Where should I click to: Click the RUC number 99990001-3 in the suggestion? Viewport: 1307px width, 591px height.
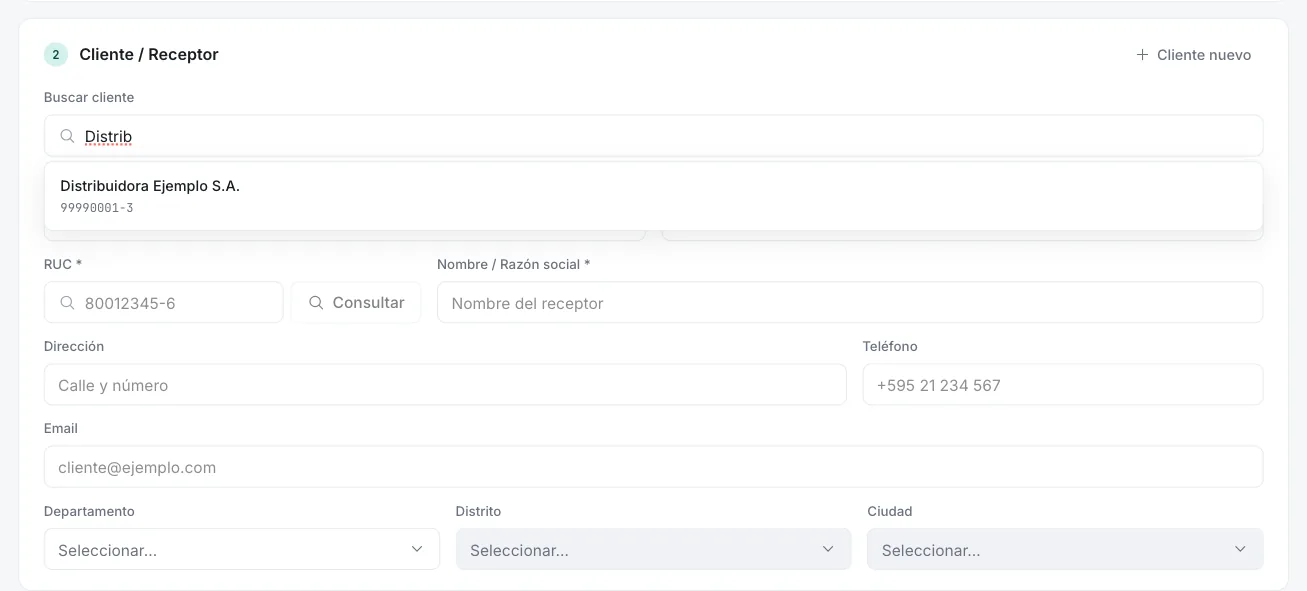(x=97, y=208)
